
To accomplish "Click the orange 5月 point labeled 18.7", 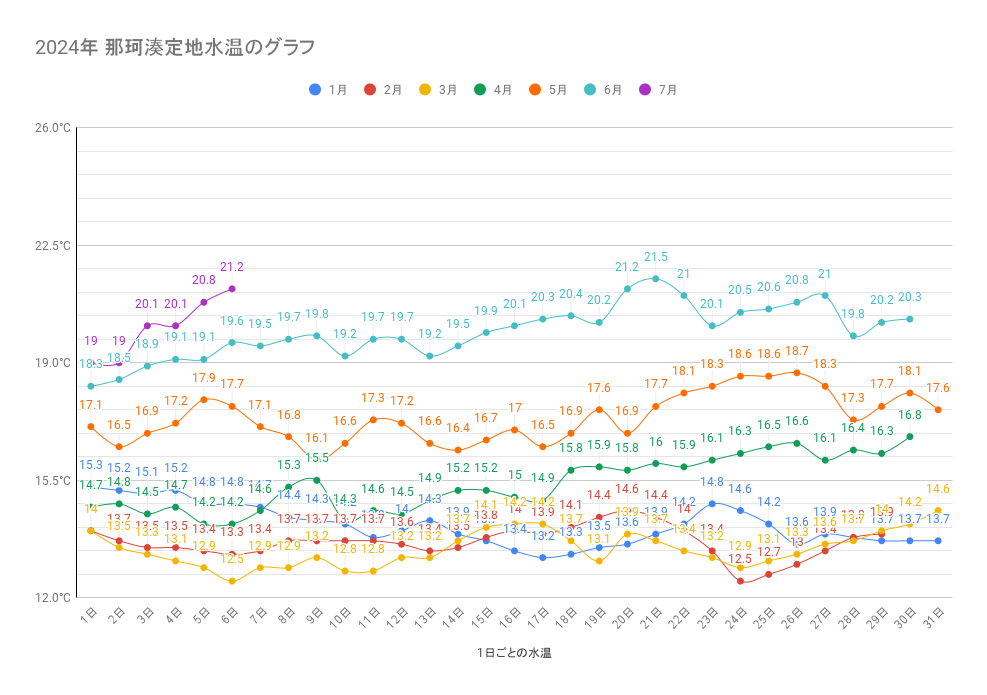I will pos(797,372).
